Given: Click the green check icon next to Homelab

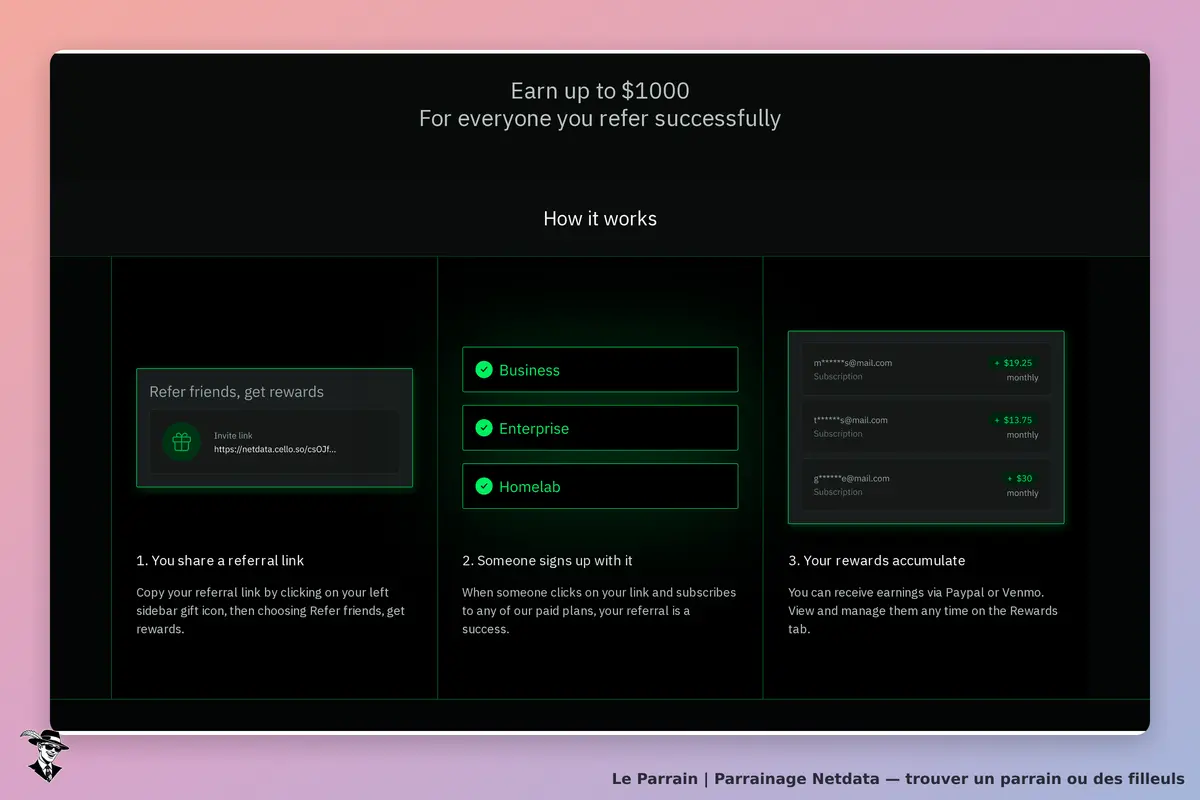Looking at the screenshot, I should click(x=484, y=487).
